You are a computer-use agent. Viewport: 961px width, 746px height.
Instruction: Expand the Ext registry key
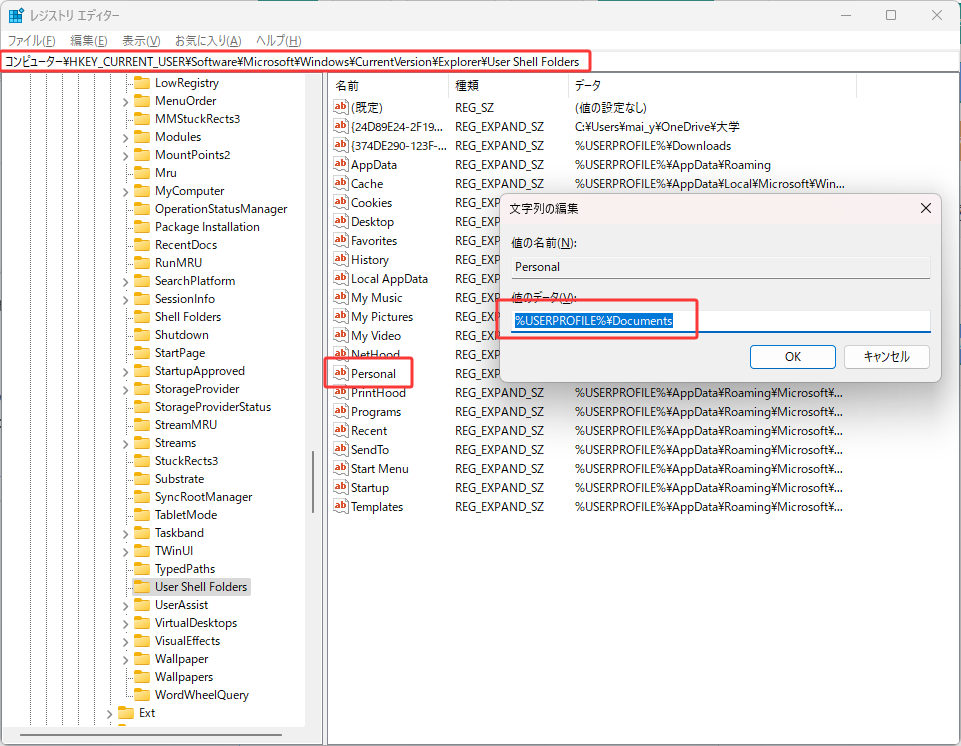click(x=109, y=712)
